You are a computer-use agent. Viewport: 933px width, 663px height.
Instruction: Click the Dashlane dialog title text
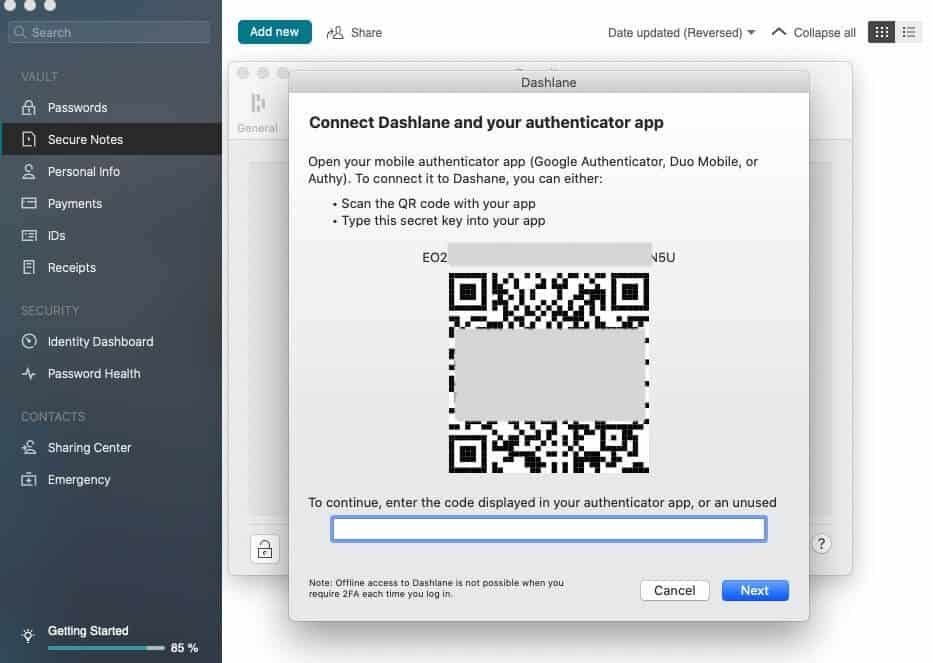point(549,83)
